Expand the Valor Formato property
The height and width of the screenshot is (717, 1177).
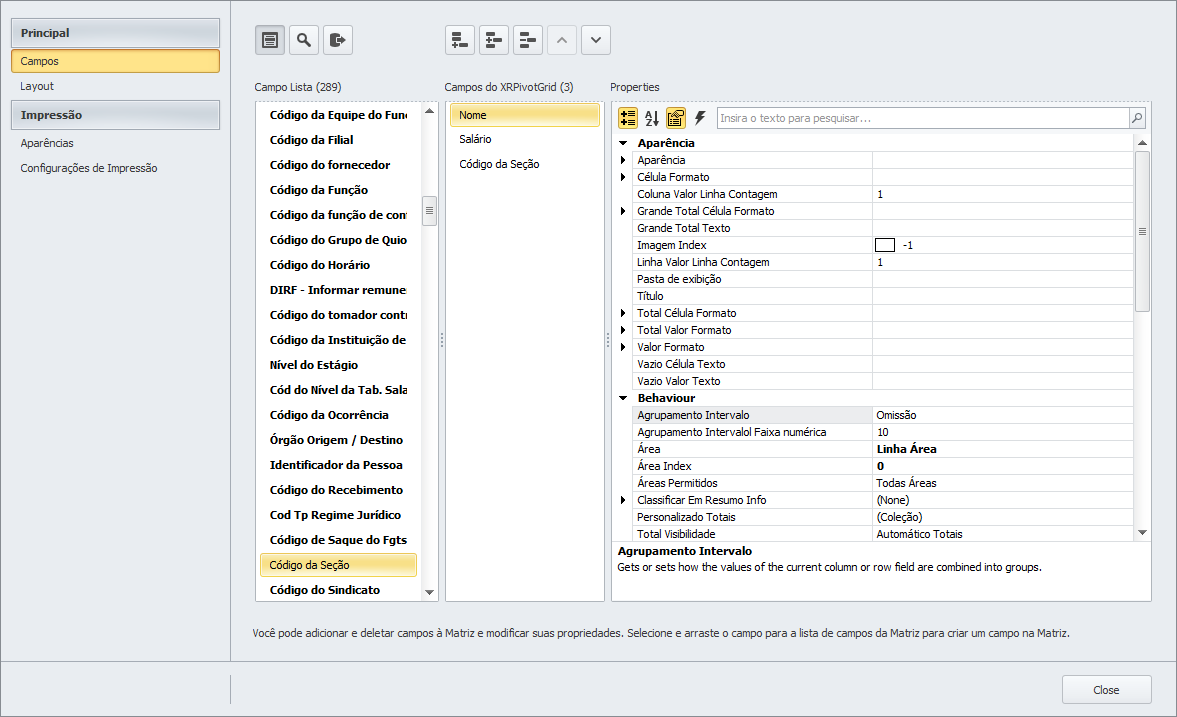623,347
